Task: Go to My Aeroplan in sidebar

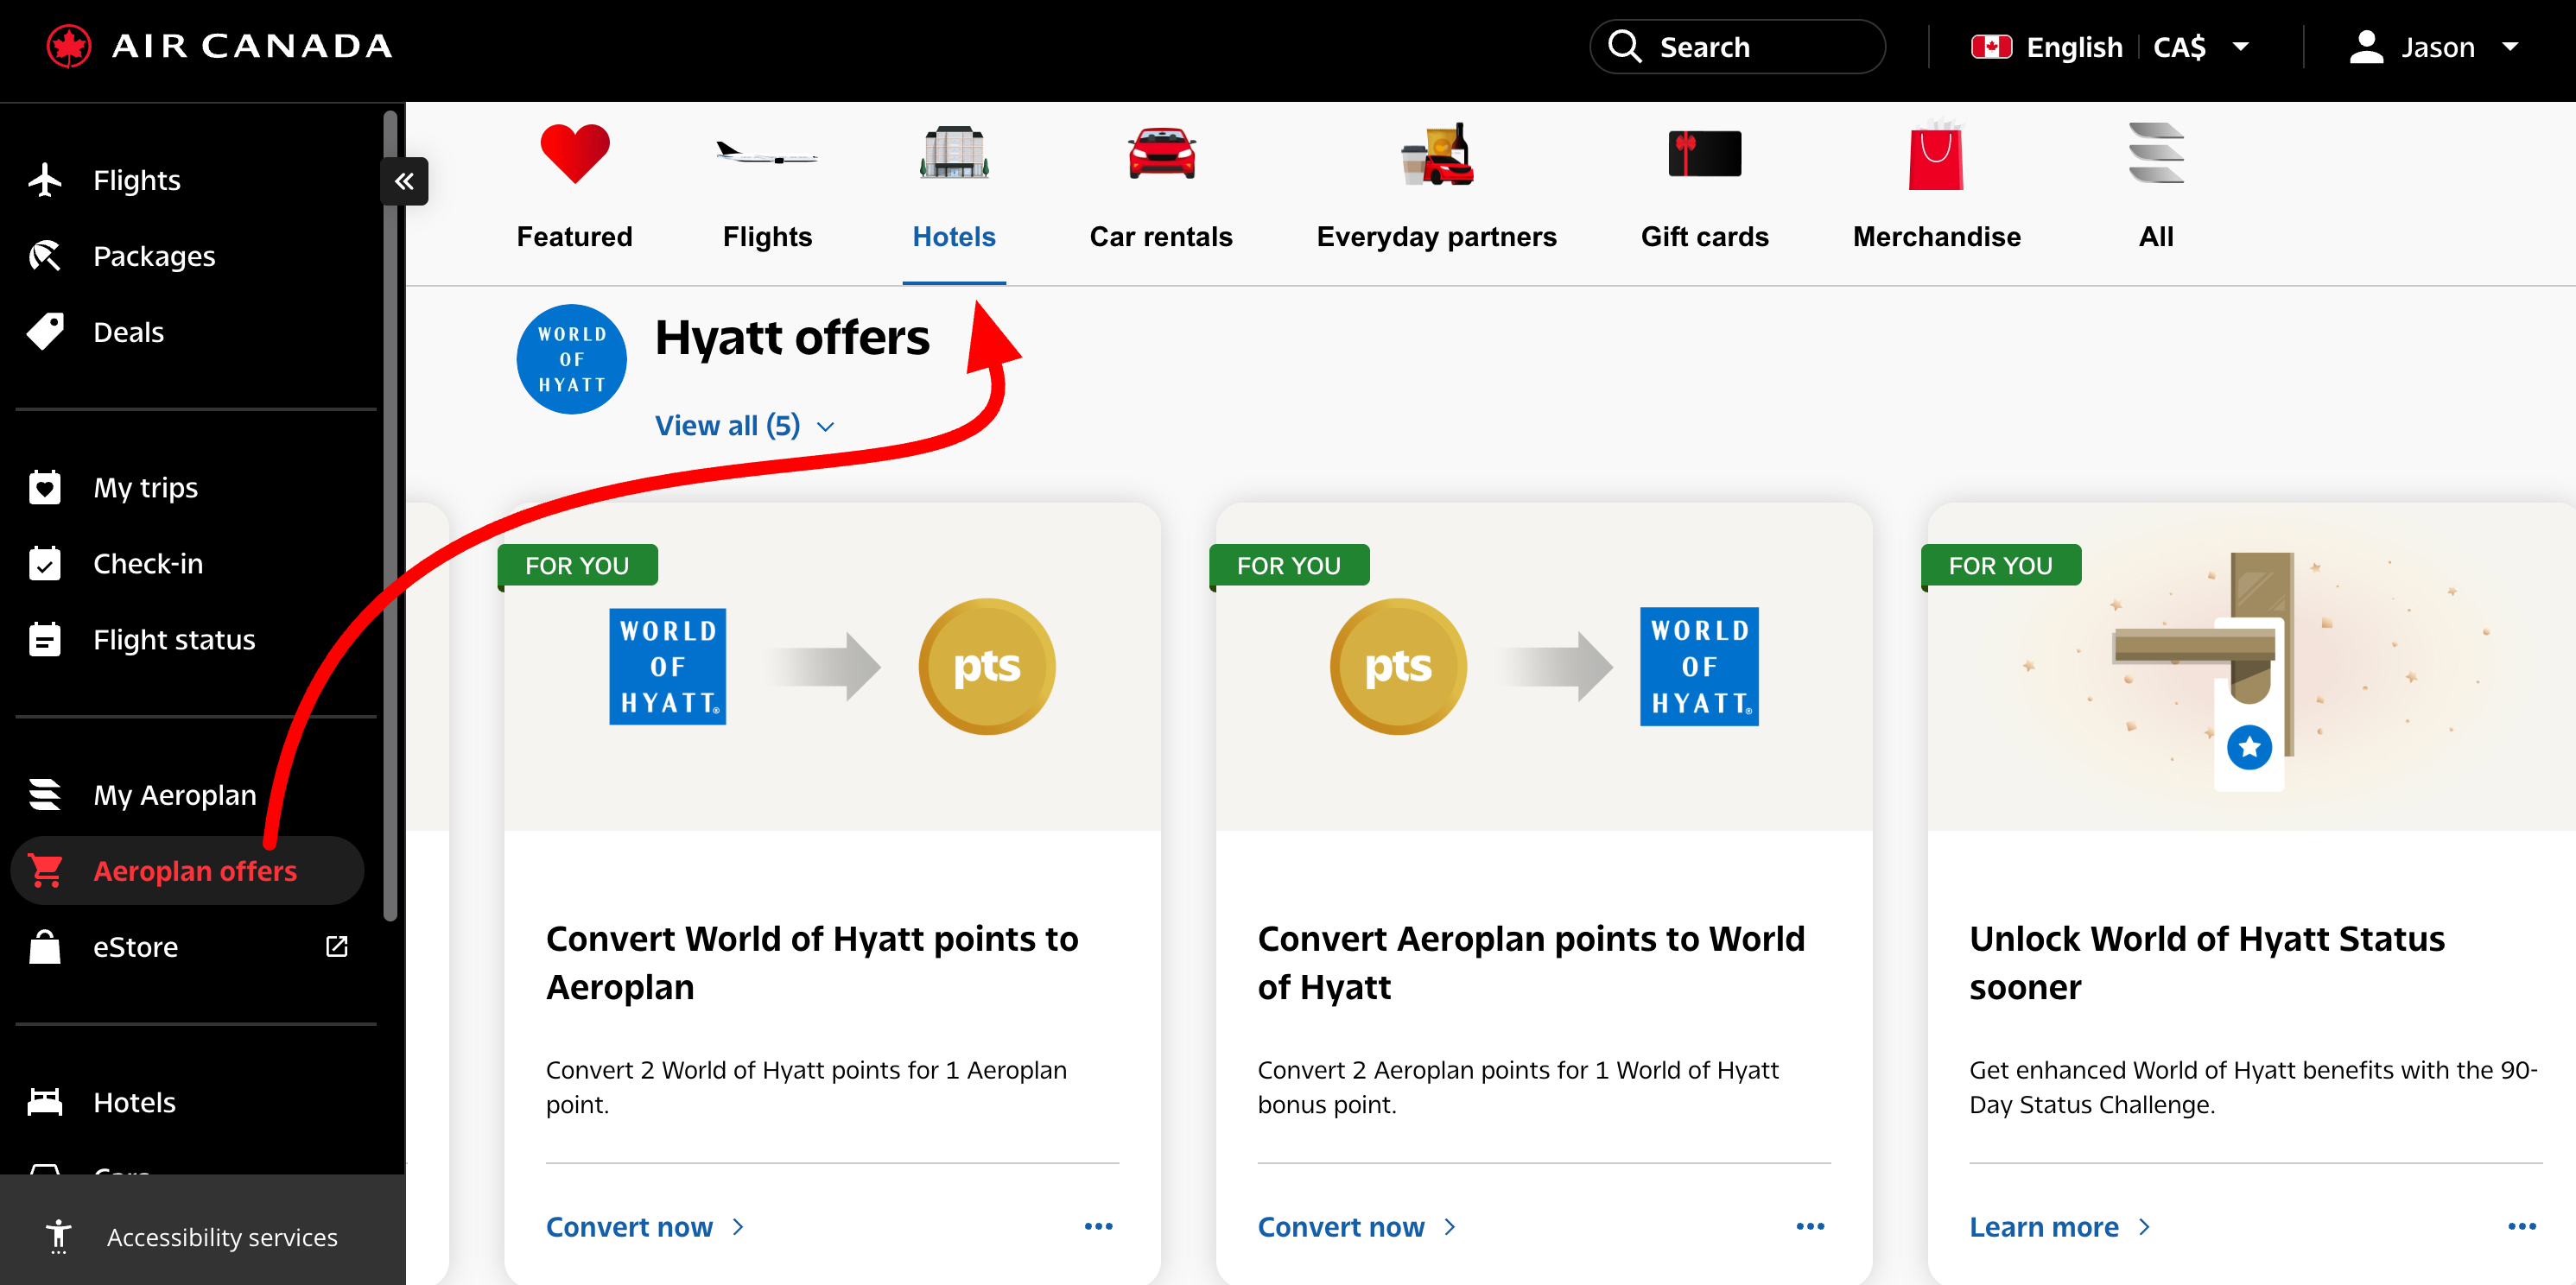Action: pos(175,795)
